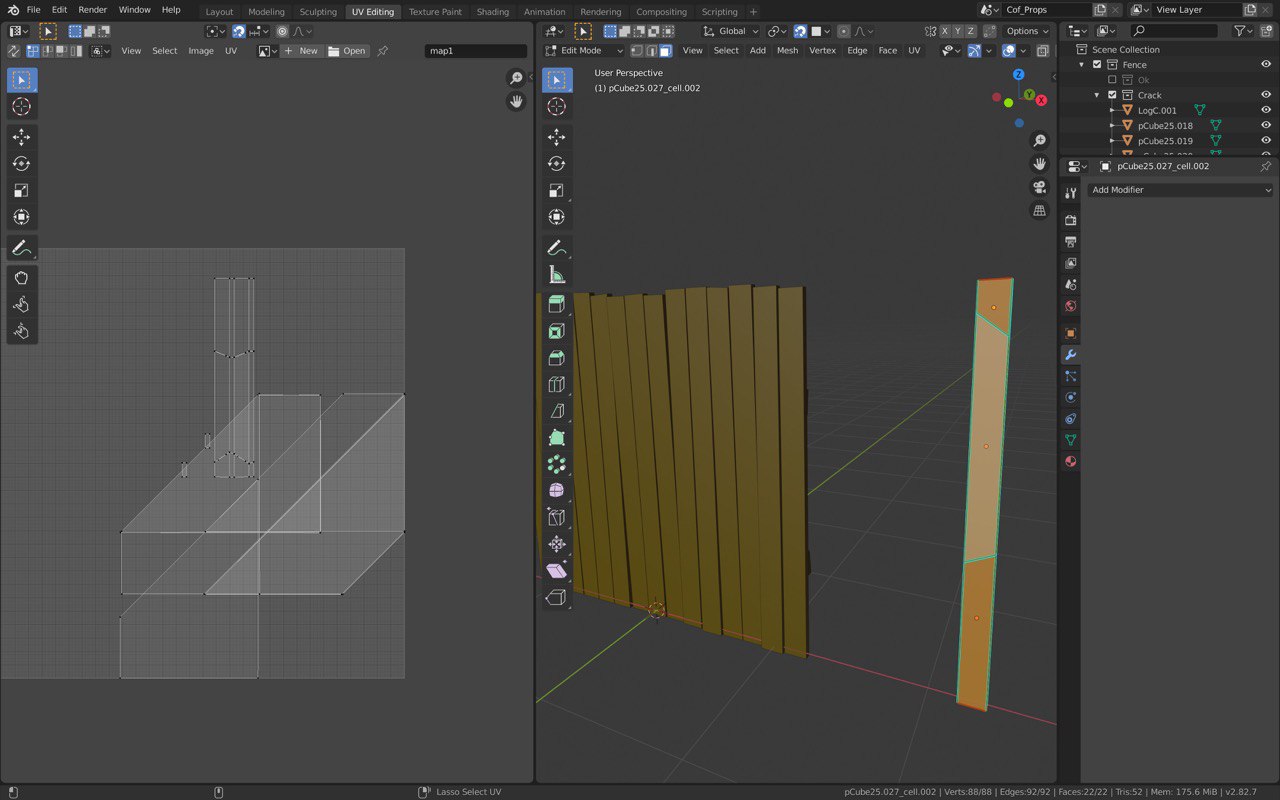Click the pan hand icon in UV editor
The image size is (1280, 800).
[x=516, y=101]
